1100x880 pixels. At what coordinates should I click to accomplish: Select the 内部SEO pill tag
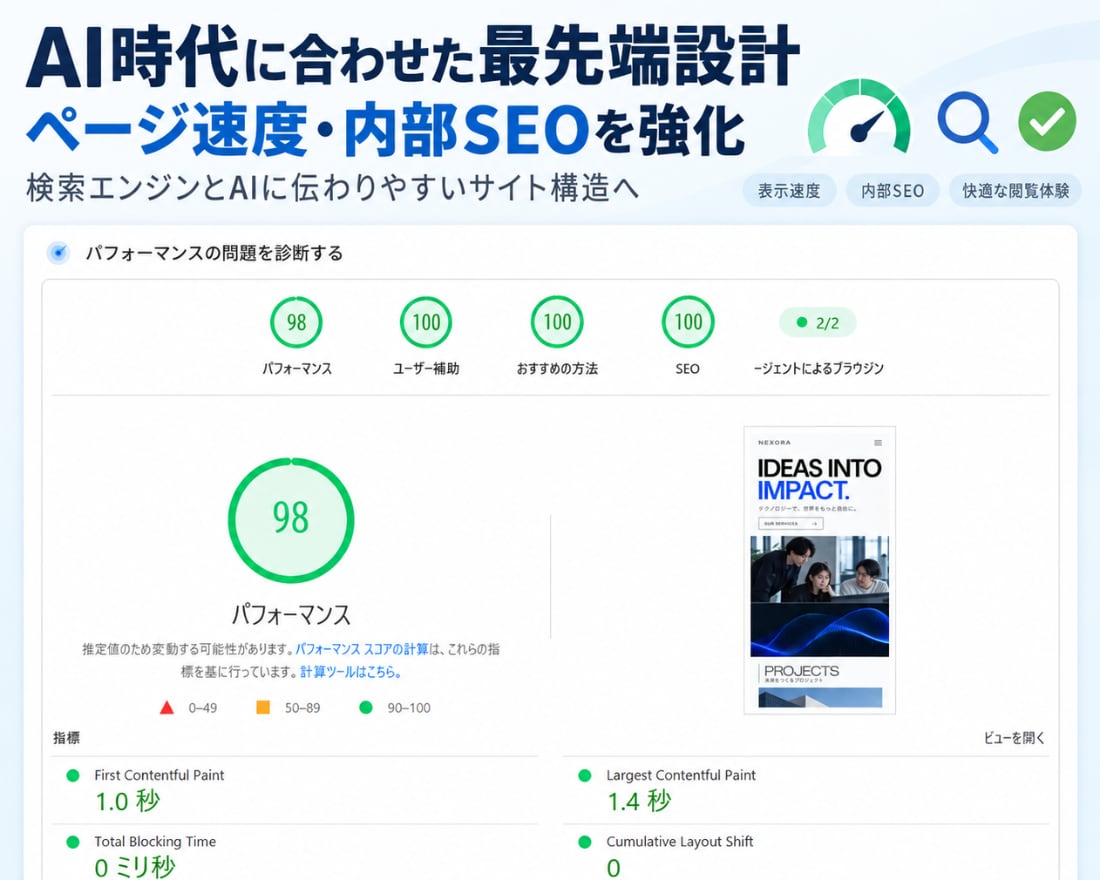892,190
